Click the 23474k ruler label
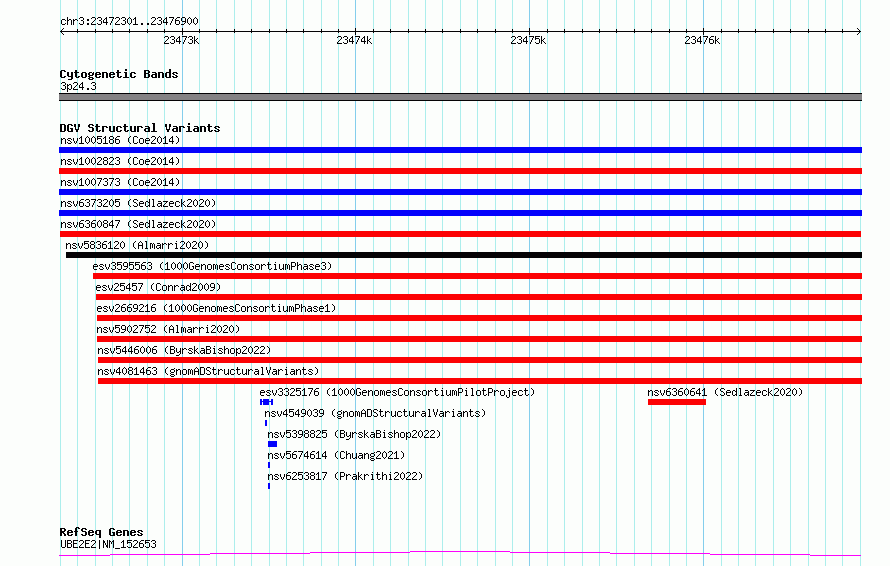This screenshot has width=890, height=566. [354, 40]
